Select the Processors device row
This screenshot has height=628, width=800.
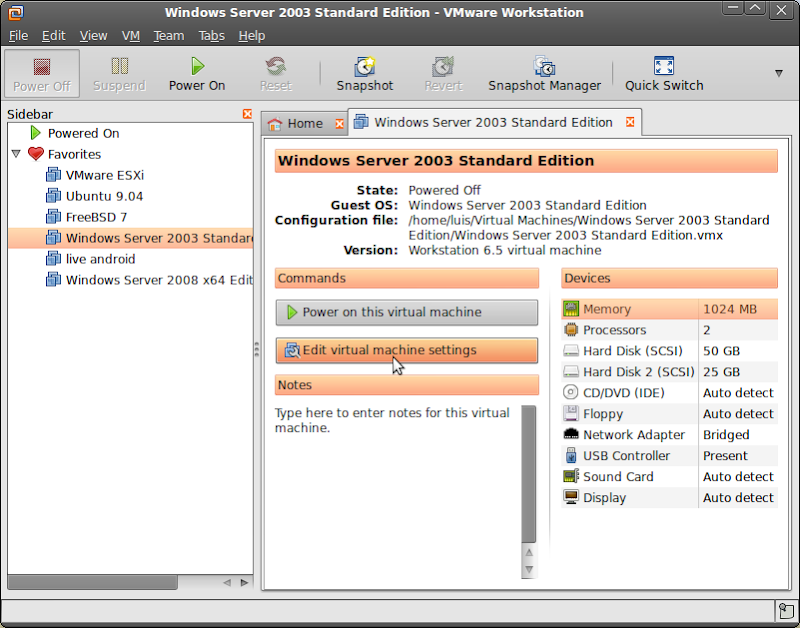click(x=669, y=330)
